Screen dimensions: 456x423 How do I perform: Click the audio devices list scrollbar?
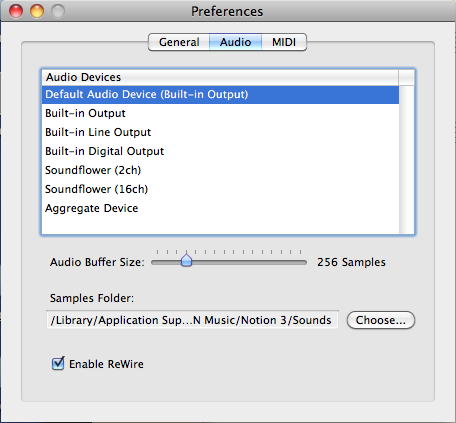[x=406, y=160]
